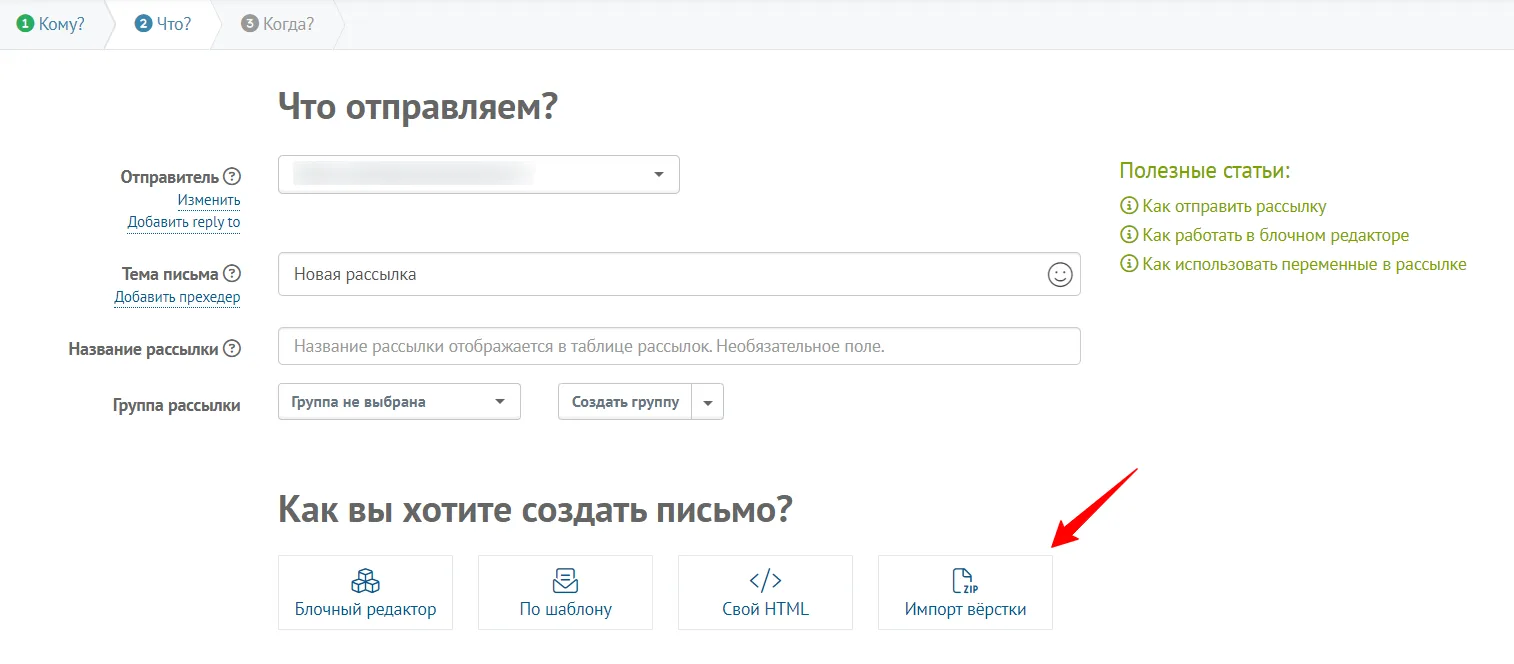Go to Когда? step tab
The image size is (1514, 664).
[x=278, y=24]
